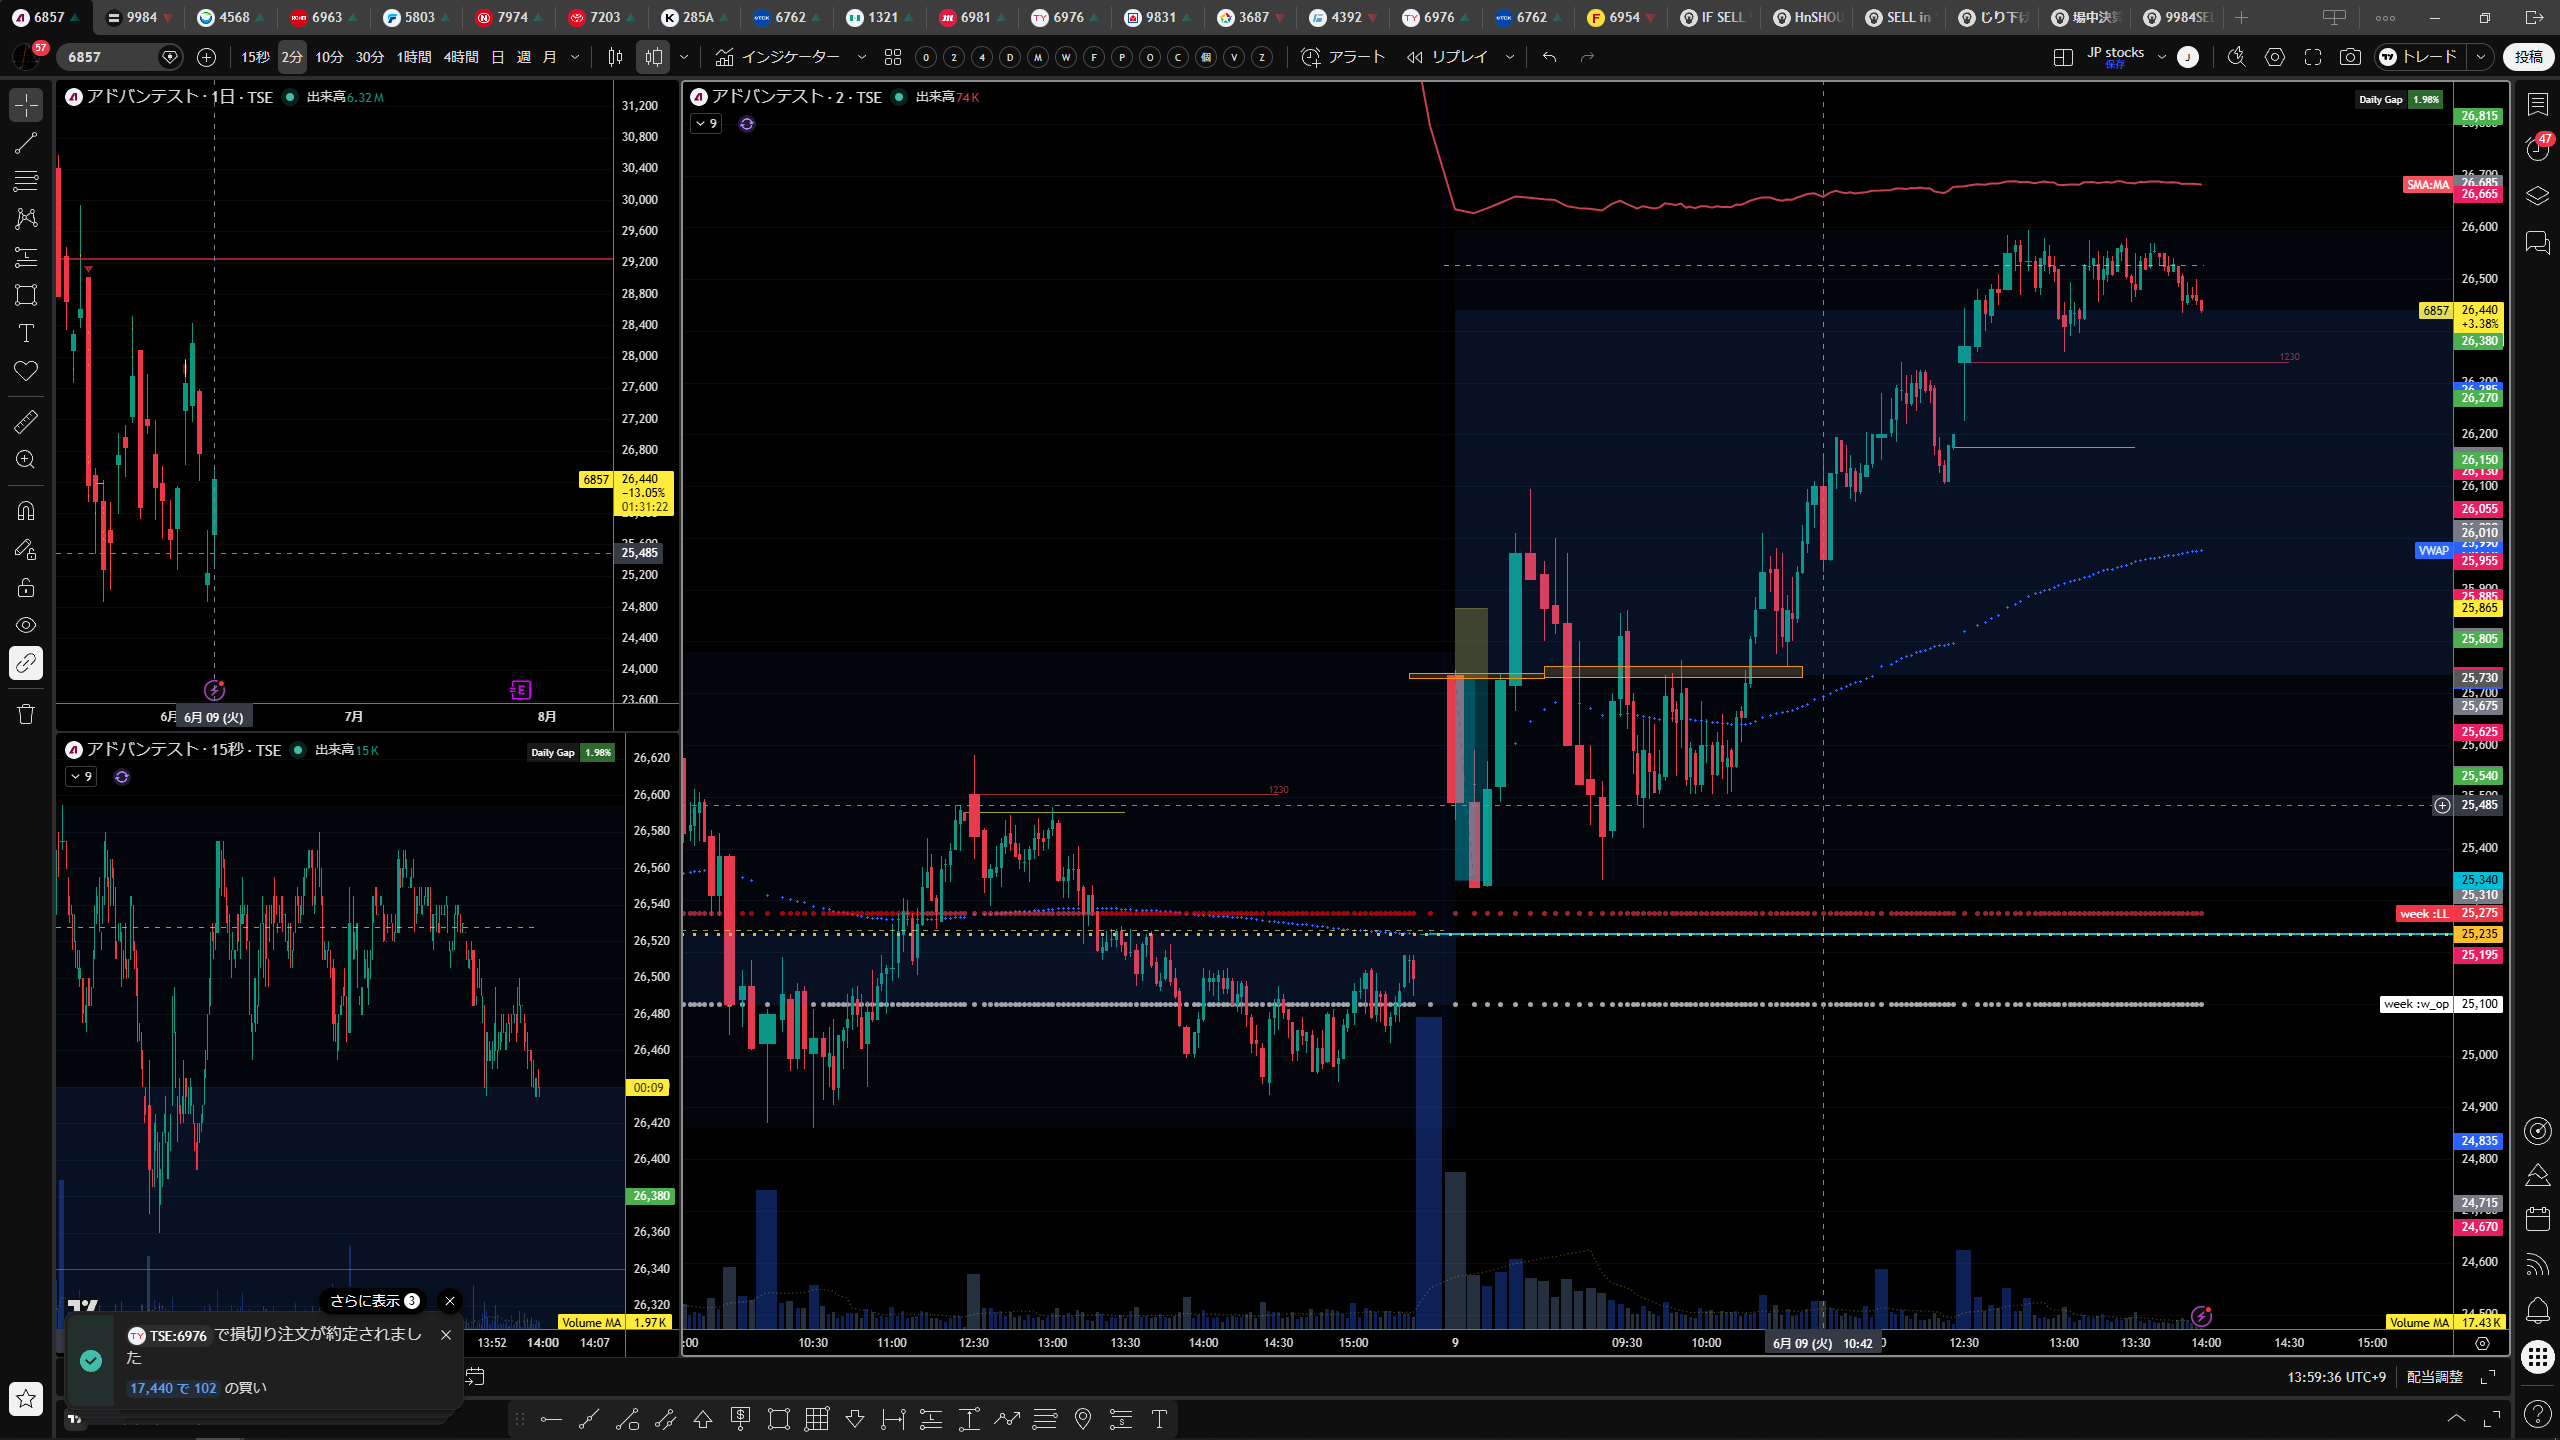Switch to the 6954 tab

click(x=1622, y=17)
